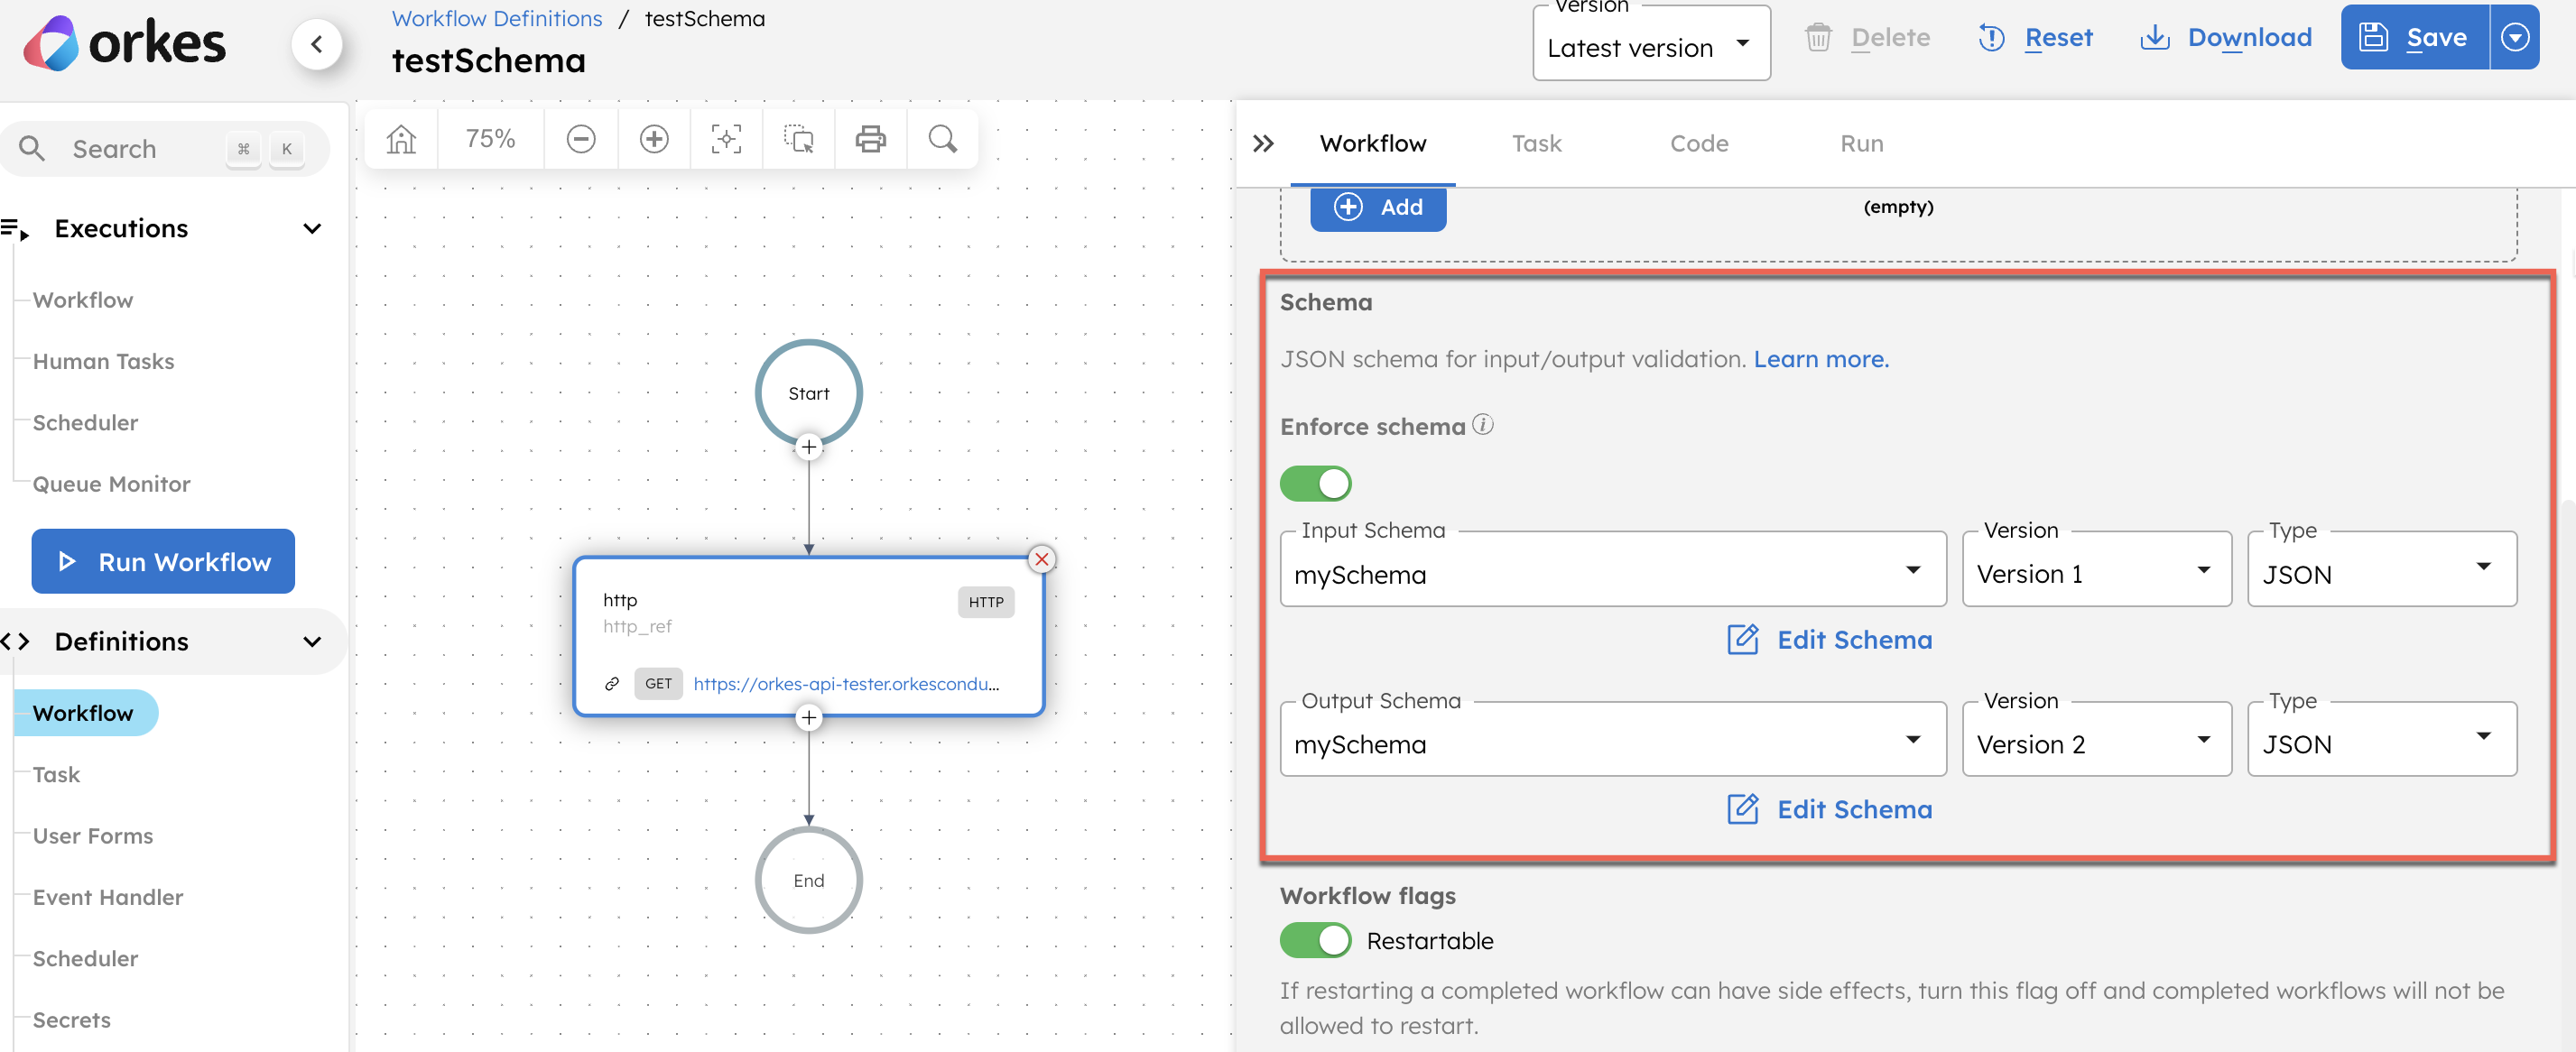Select the http task card
Image resolution: width=2576 pixels, height=1052 pixels.
point(809,636)
